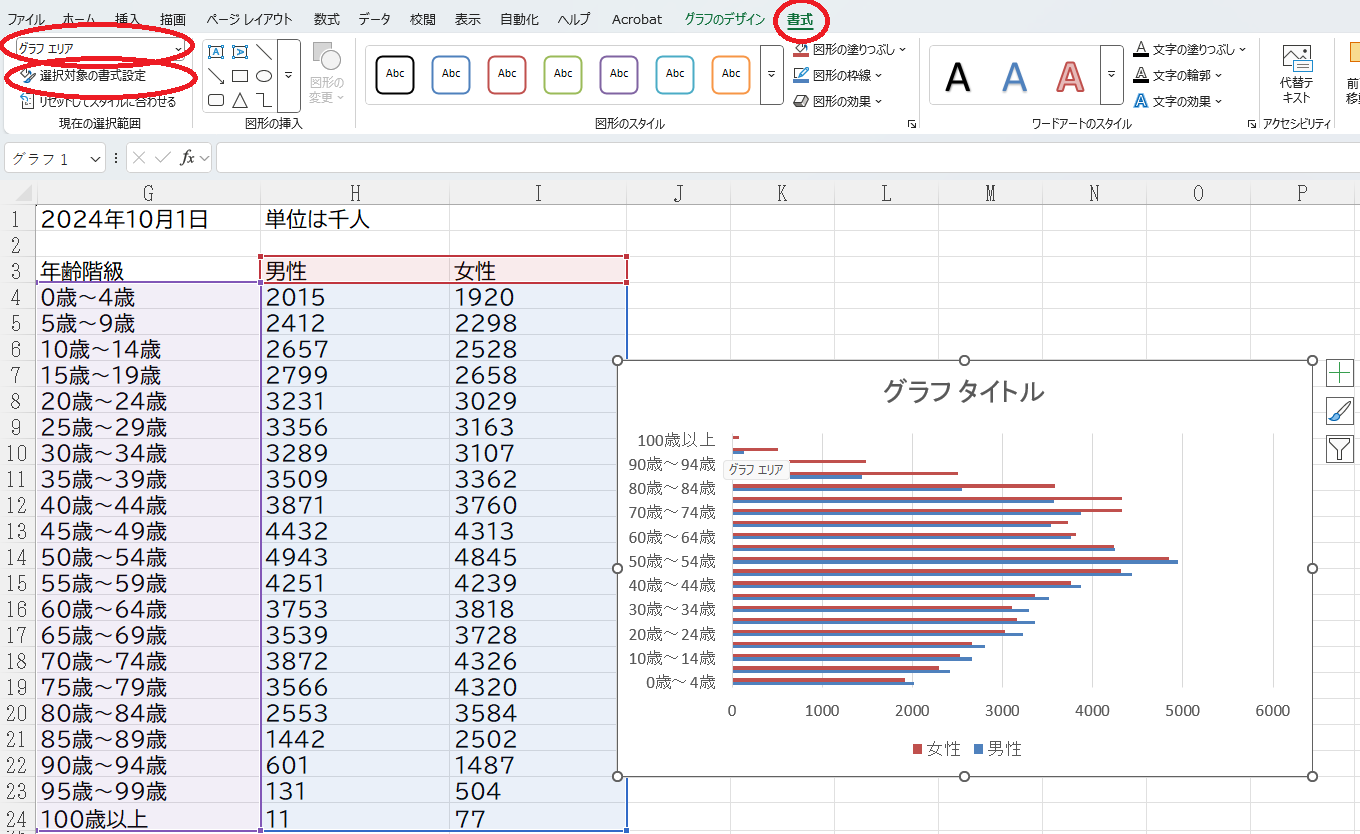Click the 女性 legend entry
Screen dimensions: 1360x834
(937, 749)
